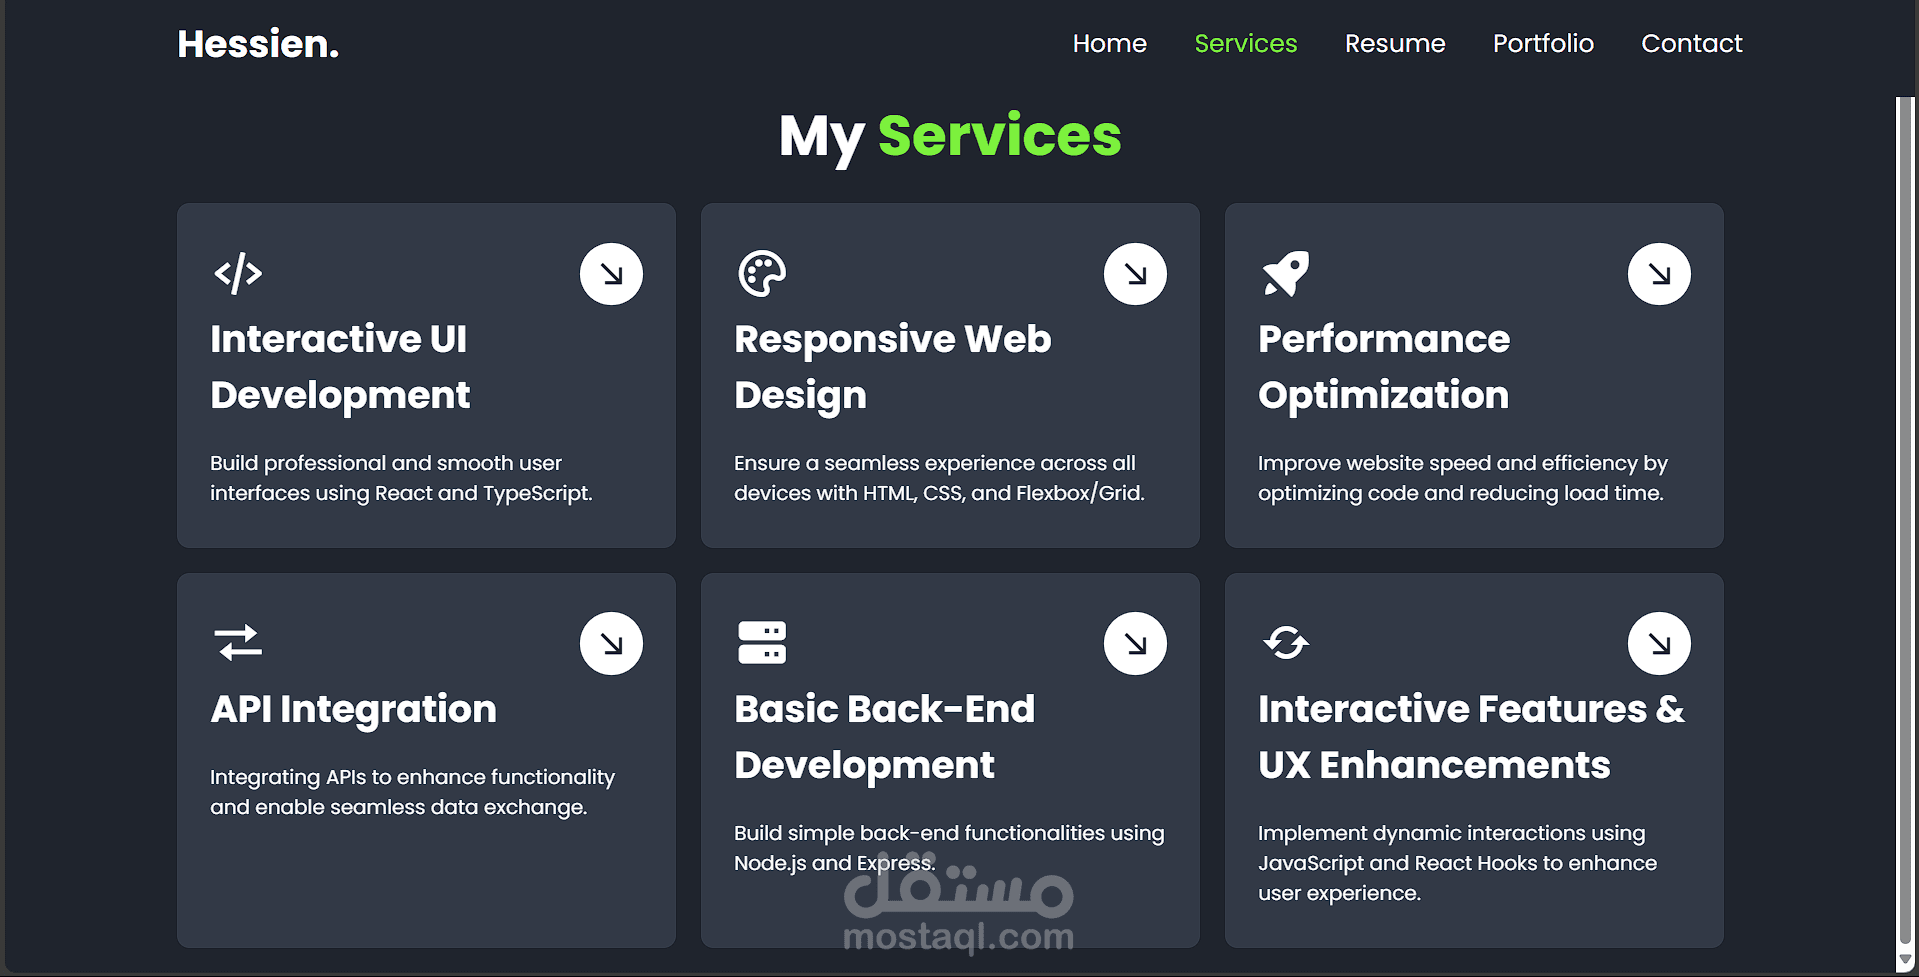
Task: Open the arrow button on Responsive Web Design card
Action: pos(1135,274)
